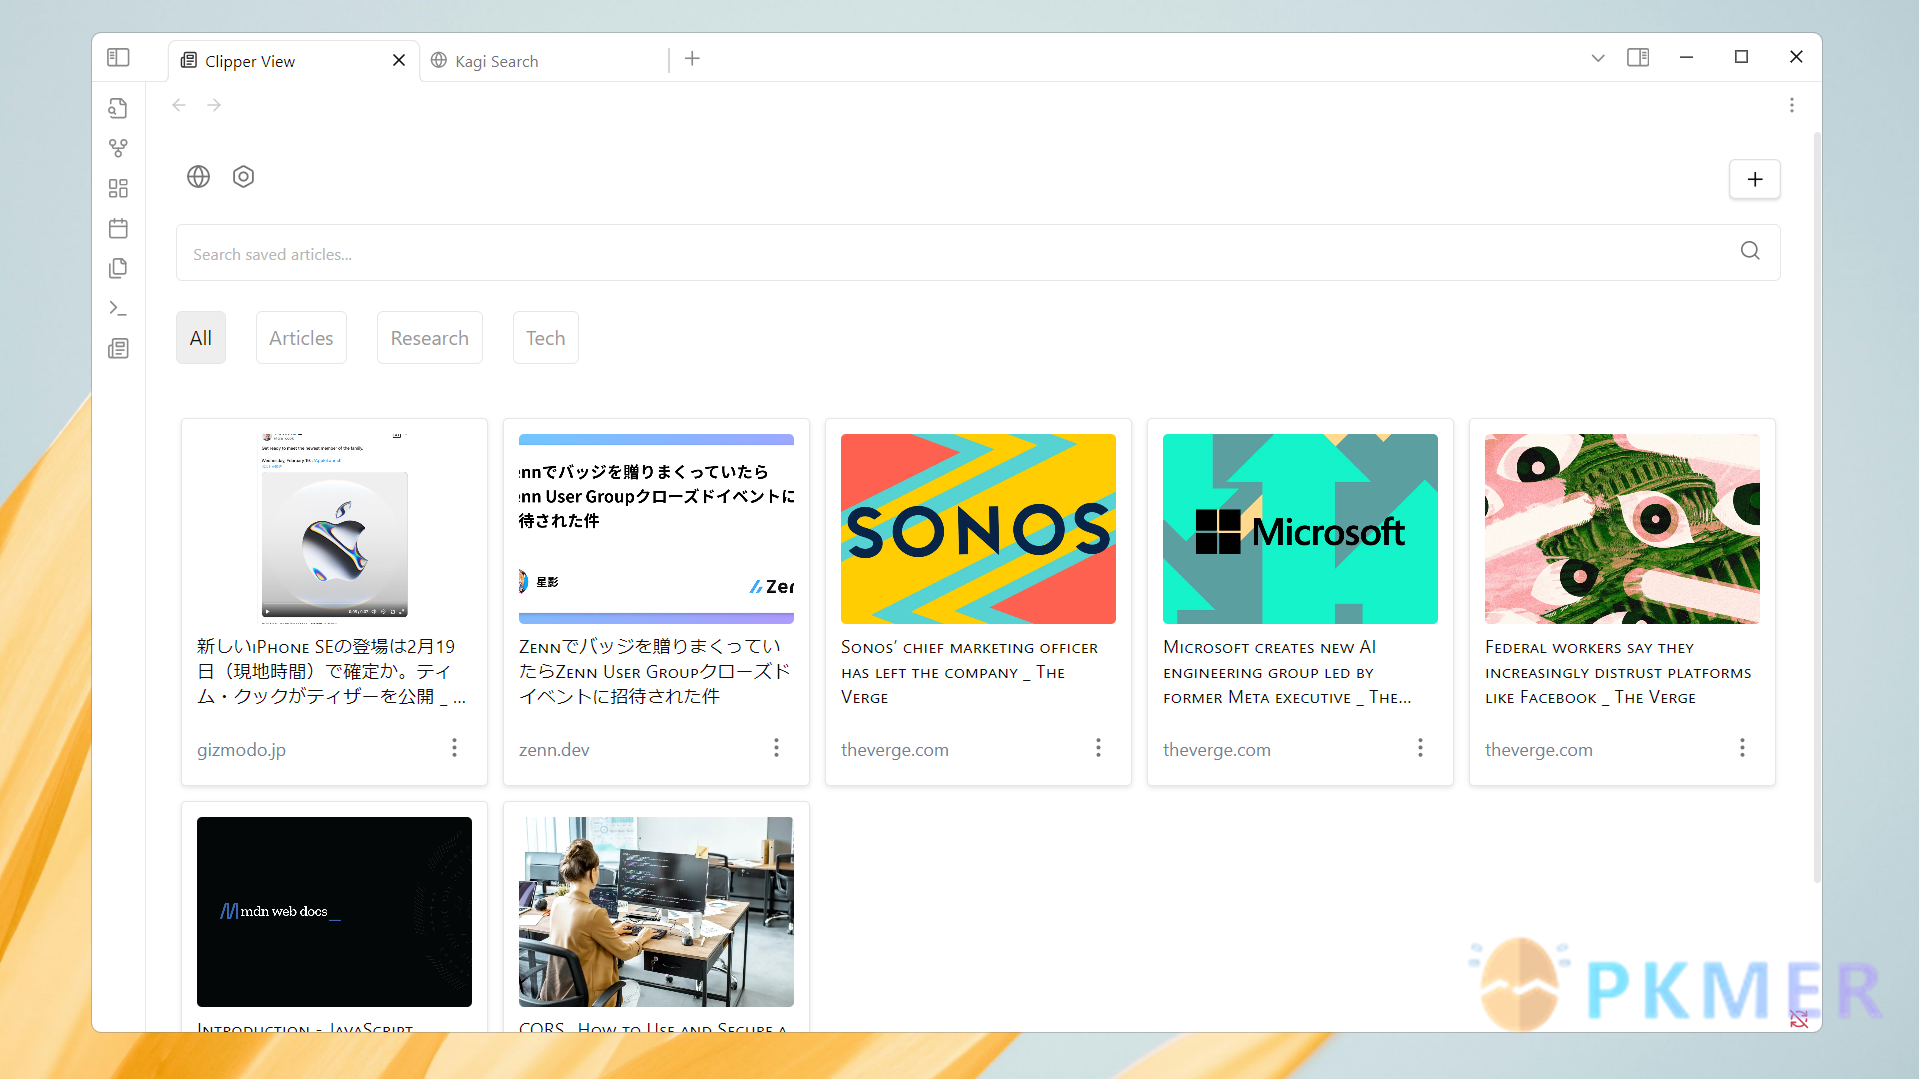The width and height of the screenshot is (1919, 1079).
Task: Close the Clipper View tab
Action: (x=399, y=60)
